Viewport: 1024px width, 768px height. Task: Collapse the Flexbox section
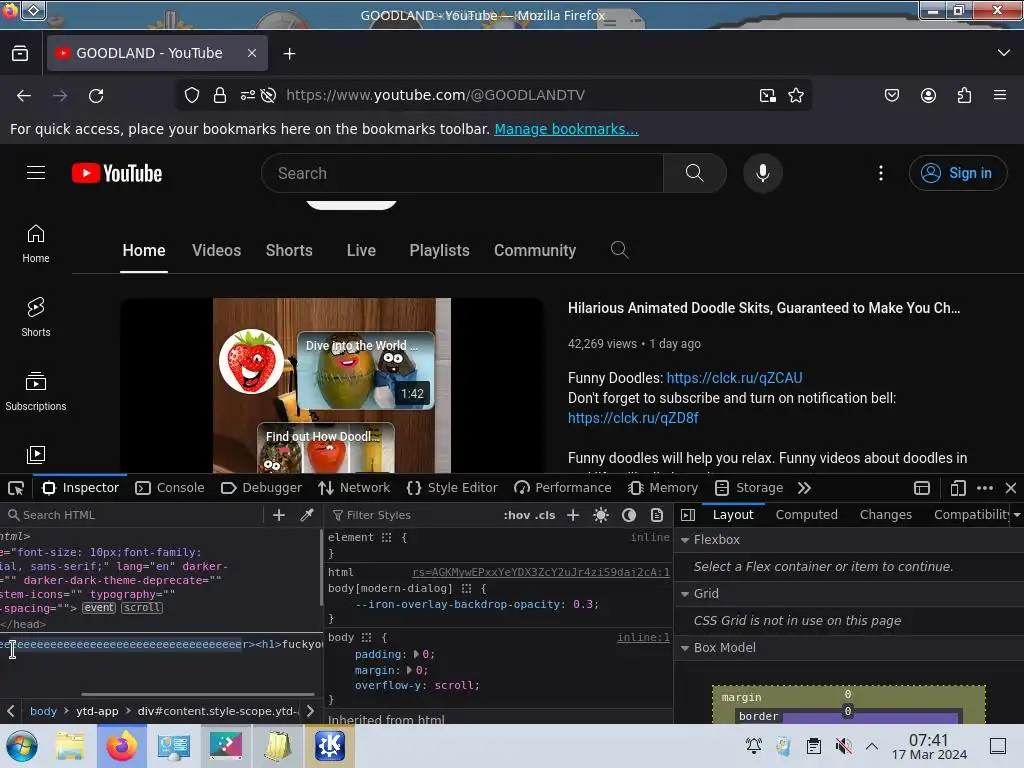coord(685,540)
